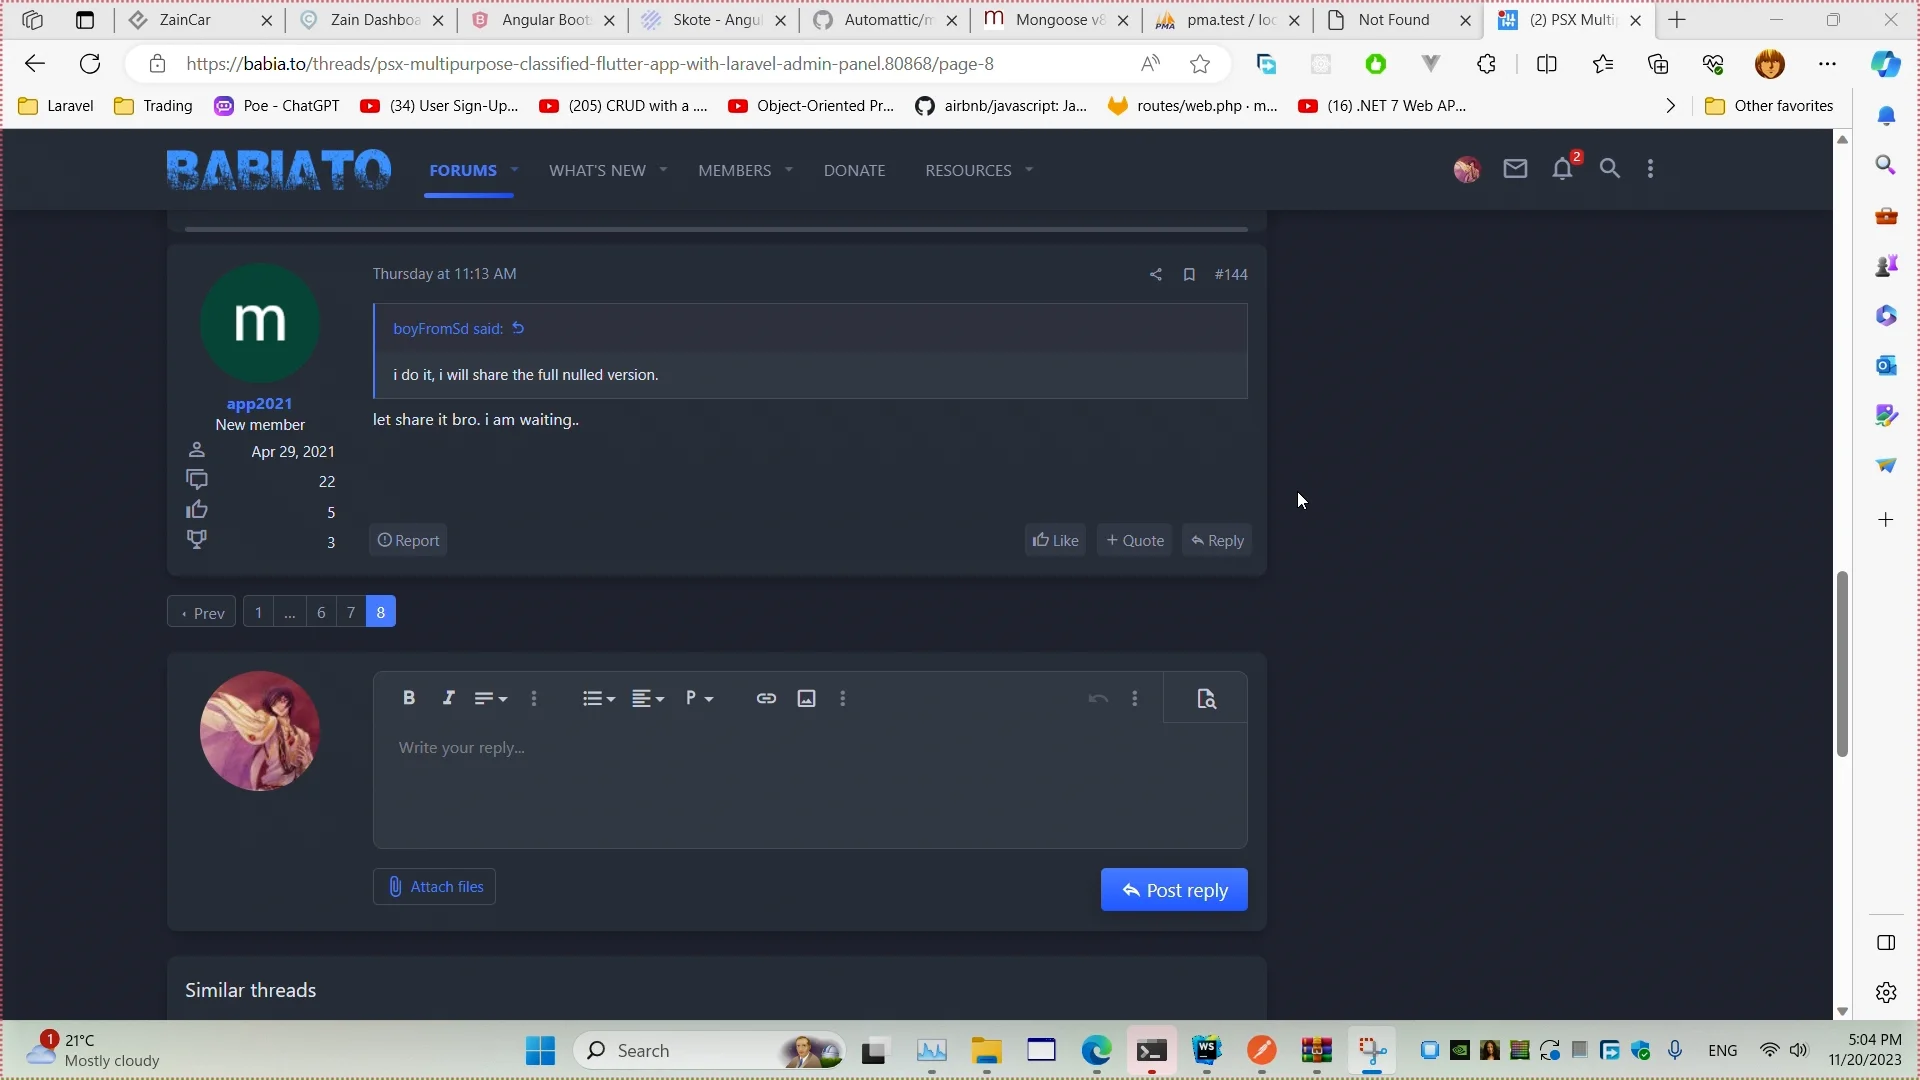
Task: Switch to the Mongoose browser tab
Action: (x=1050, y=20)
